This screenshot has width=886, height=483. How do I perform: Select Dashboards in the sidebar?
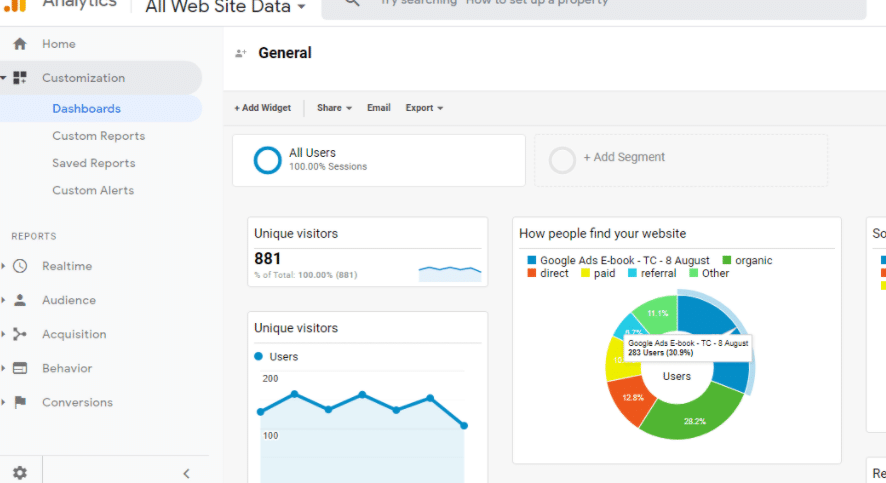86,108
